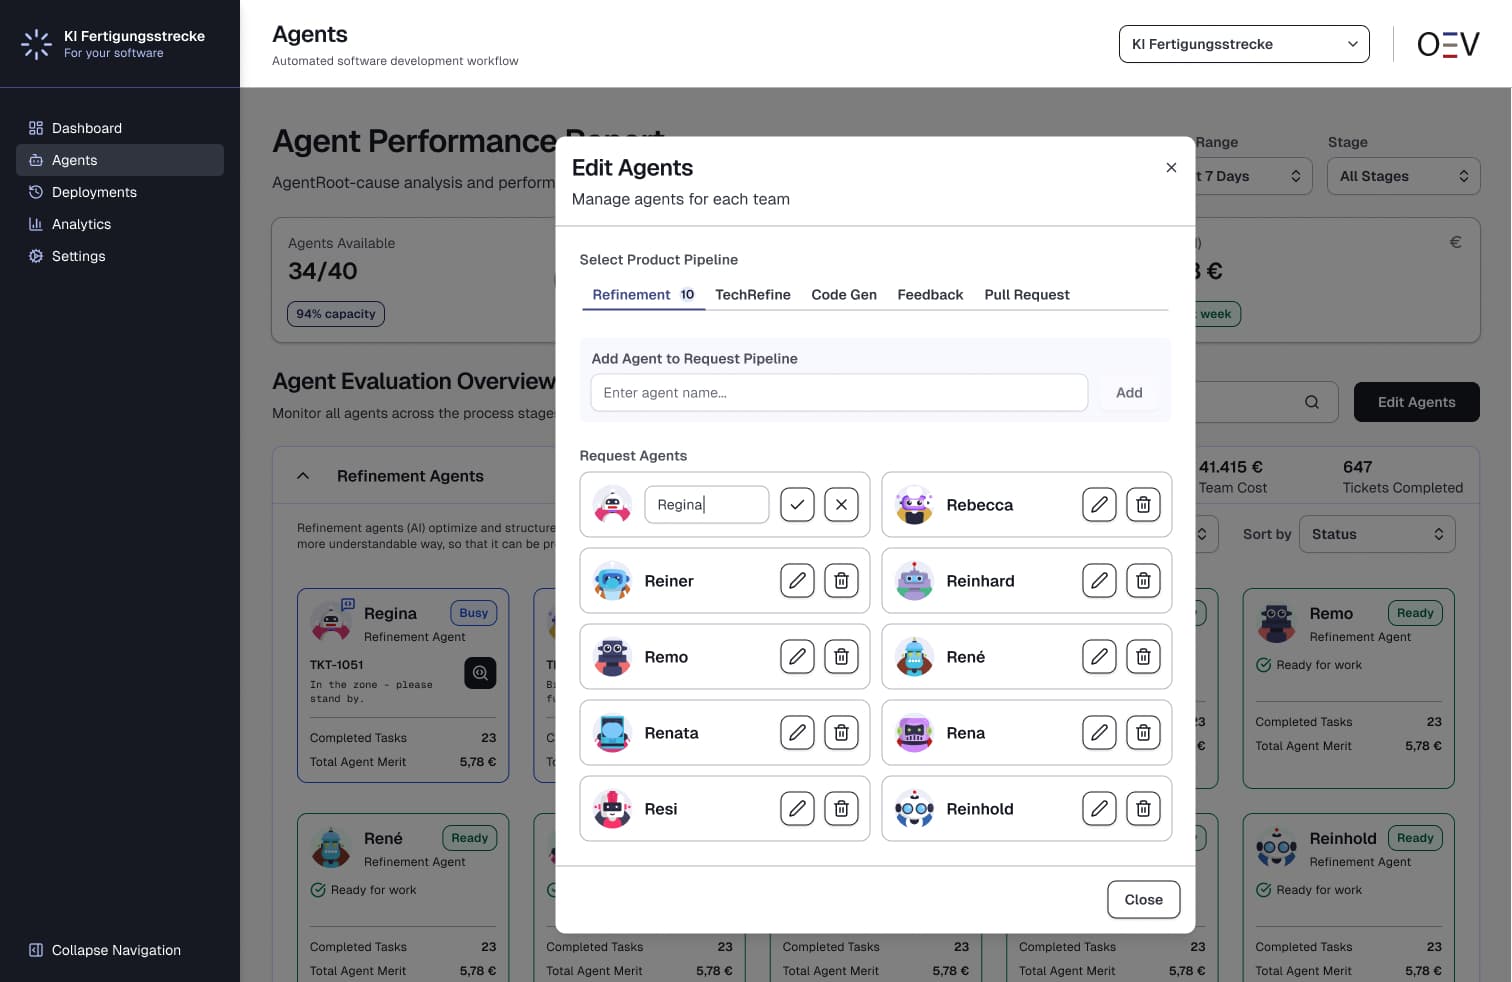Image resolution: width=1512 pixels, height=982 pixels.
Task: Open Settings from the sidebar
Action: (78, 256)
